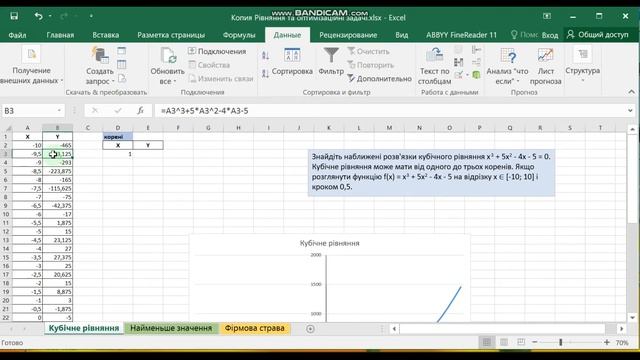Open the recent sources icon

122,78
